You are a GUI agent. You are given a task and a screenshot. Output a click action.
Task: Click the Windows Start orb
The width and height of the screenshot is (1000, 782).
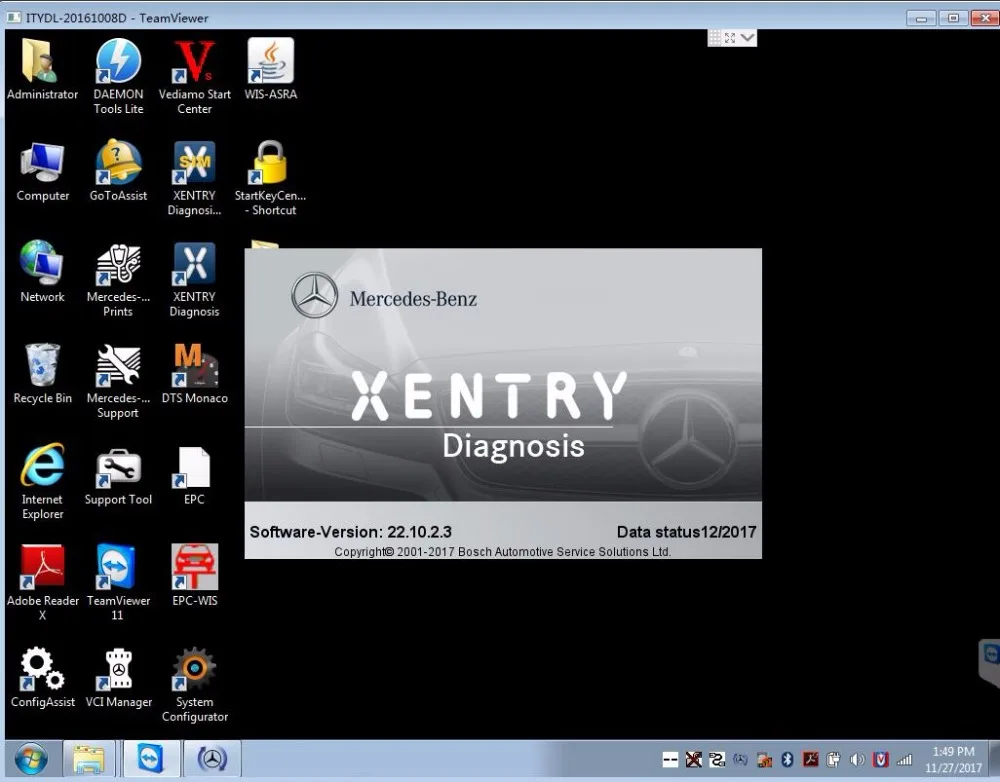[x=31, y=759]
